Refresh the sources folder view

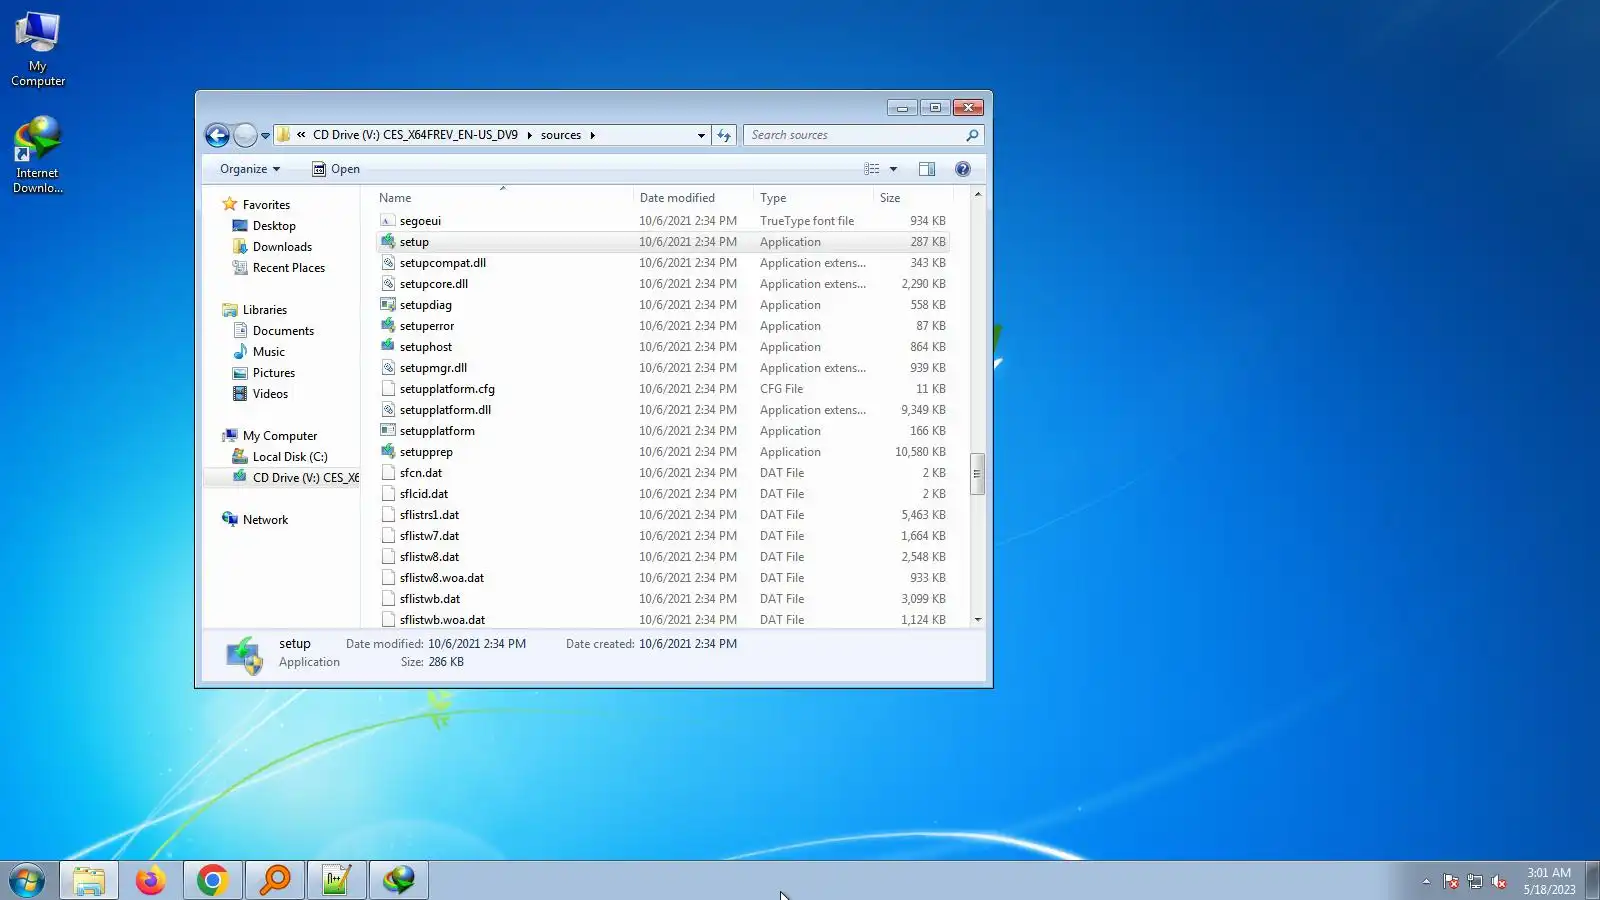tap(724, 135)
